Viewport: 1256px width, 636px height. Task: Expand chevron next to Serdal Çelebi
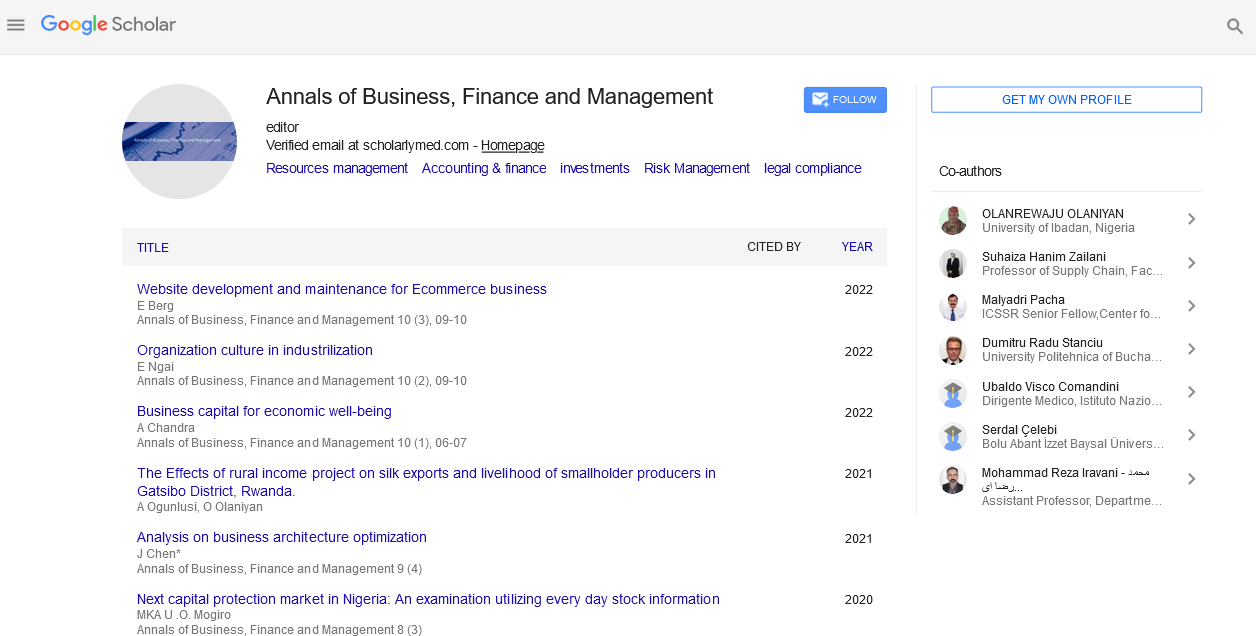coord(1191,436)
